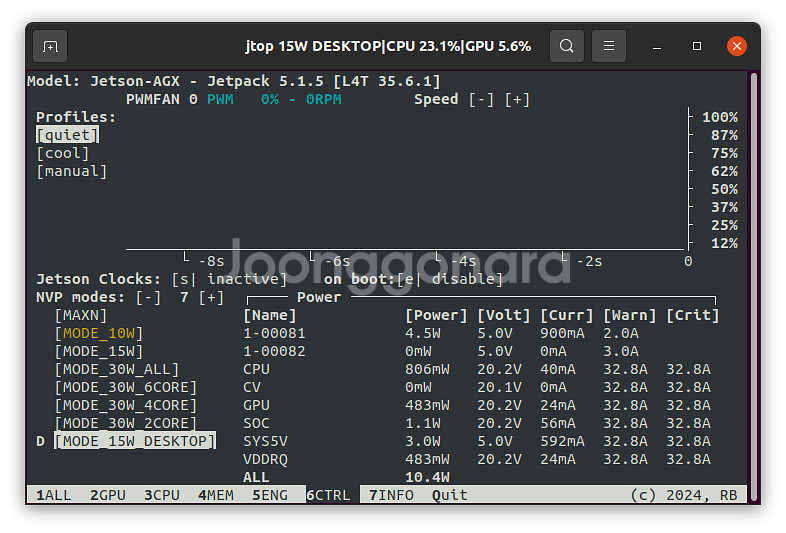Image resolution: width=786 pixels, height=533 pixels.
Task: Select the MODE_30W_2CORE power mode
Action: click(126, 423)
